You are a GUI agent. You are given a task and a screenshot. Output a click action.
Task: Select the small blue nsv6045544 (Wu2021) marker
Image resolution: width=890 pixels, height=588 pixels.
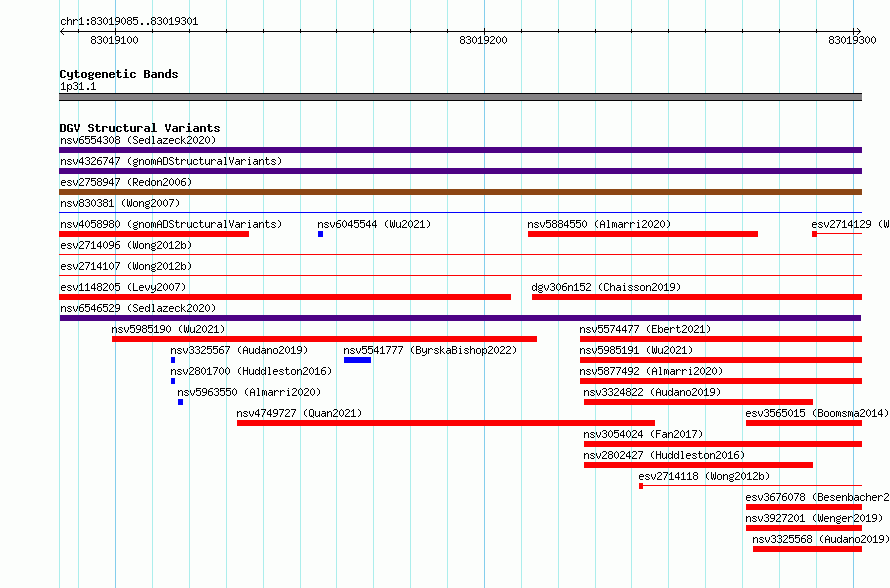[321, 234]
